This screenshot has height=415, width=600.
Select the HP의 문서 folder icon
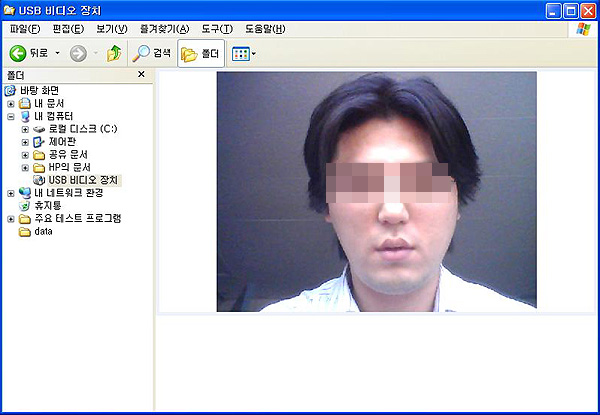(39, 168)
